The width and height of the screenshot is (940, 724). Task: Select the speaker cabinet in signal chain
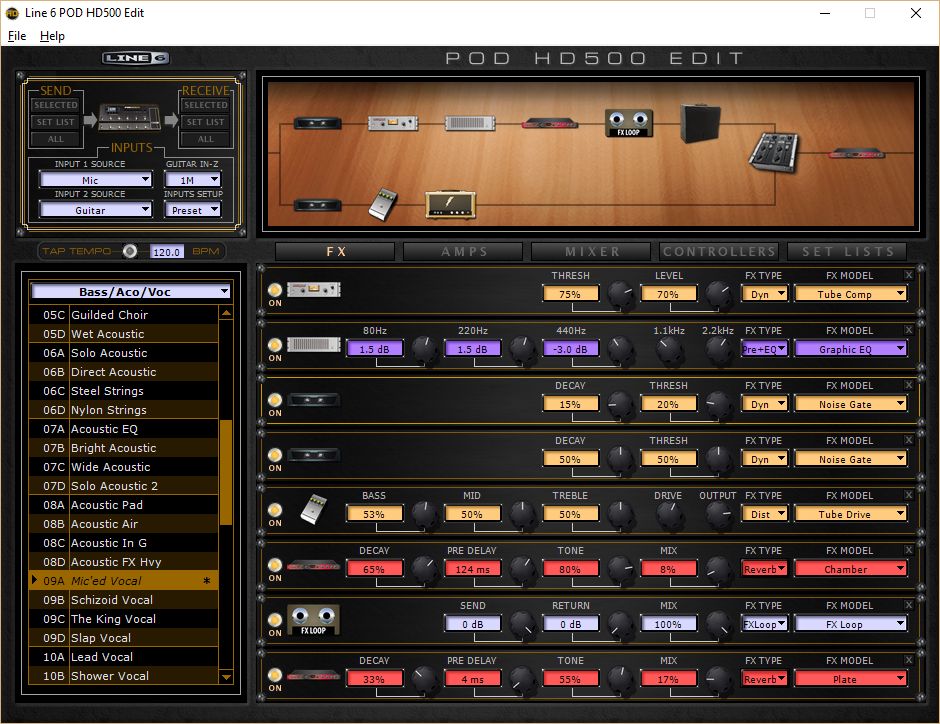pyautogui.click(x=700, y=123)
